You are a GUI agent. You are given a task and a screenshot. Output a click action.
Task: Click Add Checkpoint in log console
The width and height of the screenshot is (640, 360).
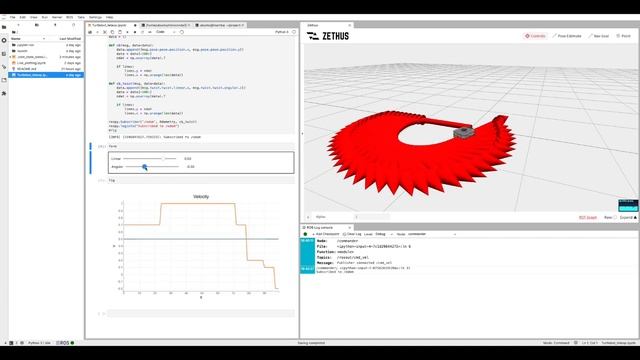[326, 234]
